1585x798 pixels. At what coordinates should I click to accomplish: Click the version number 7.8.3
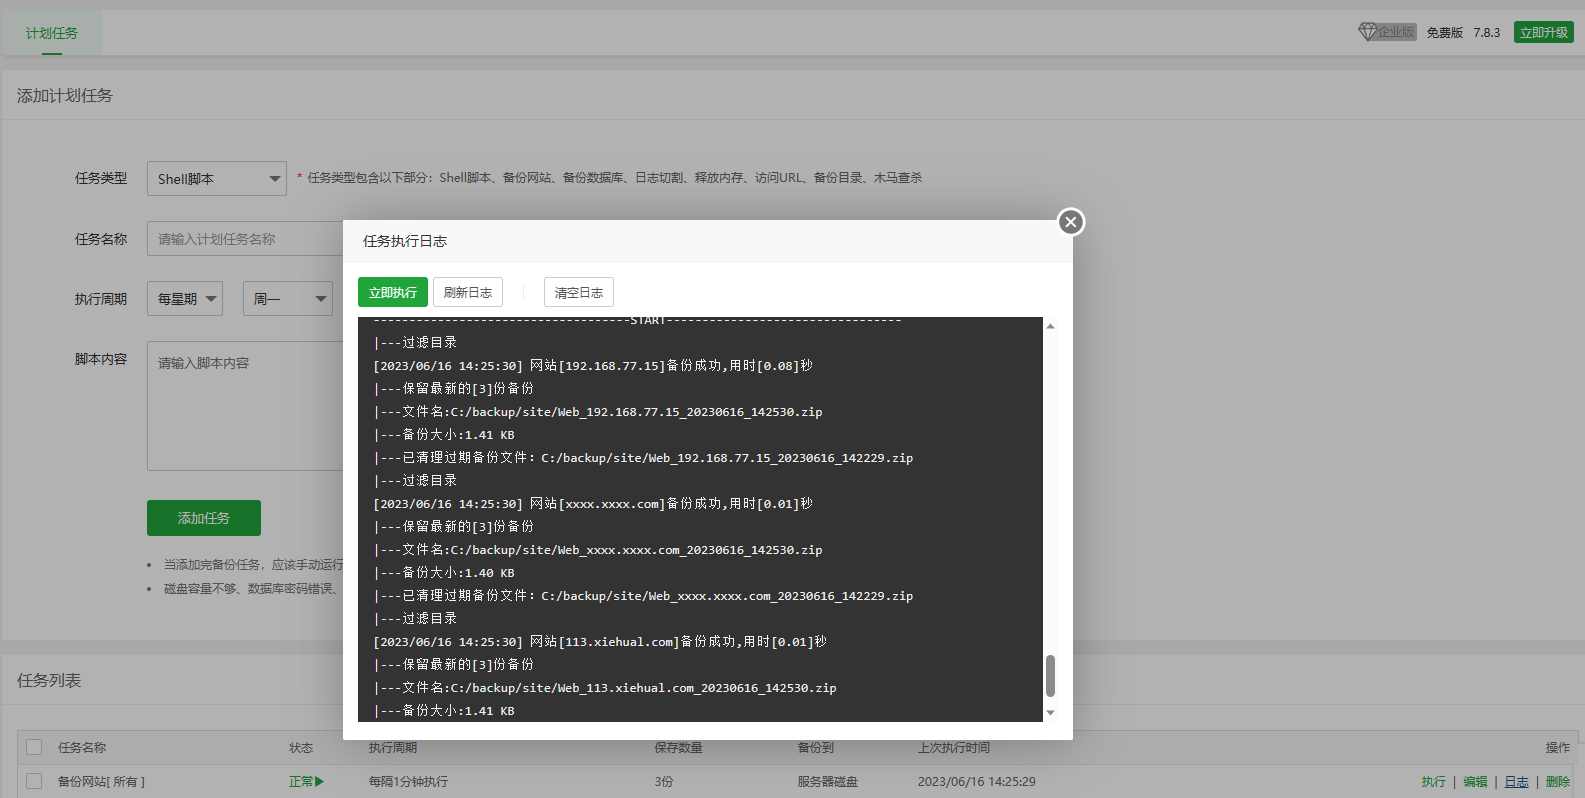(x=1487, y=33)
